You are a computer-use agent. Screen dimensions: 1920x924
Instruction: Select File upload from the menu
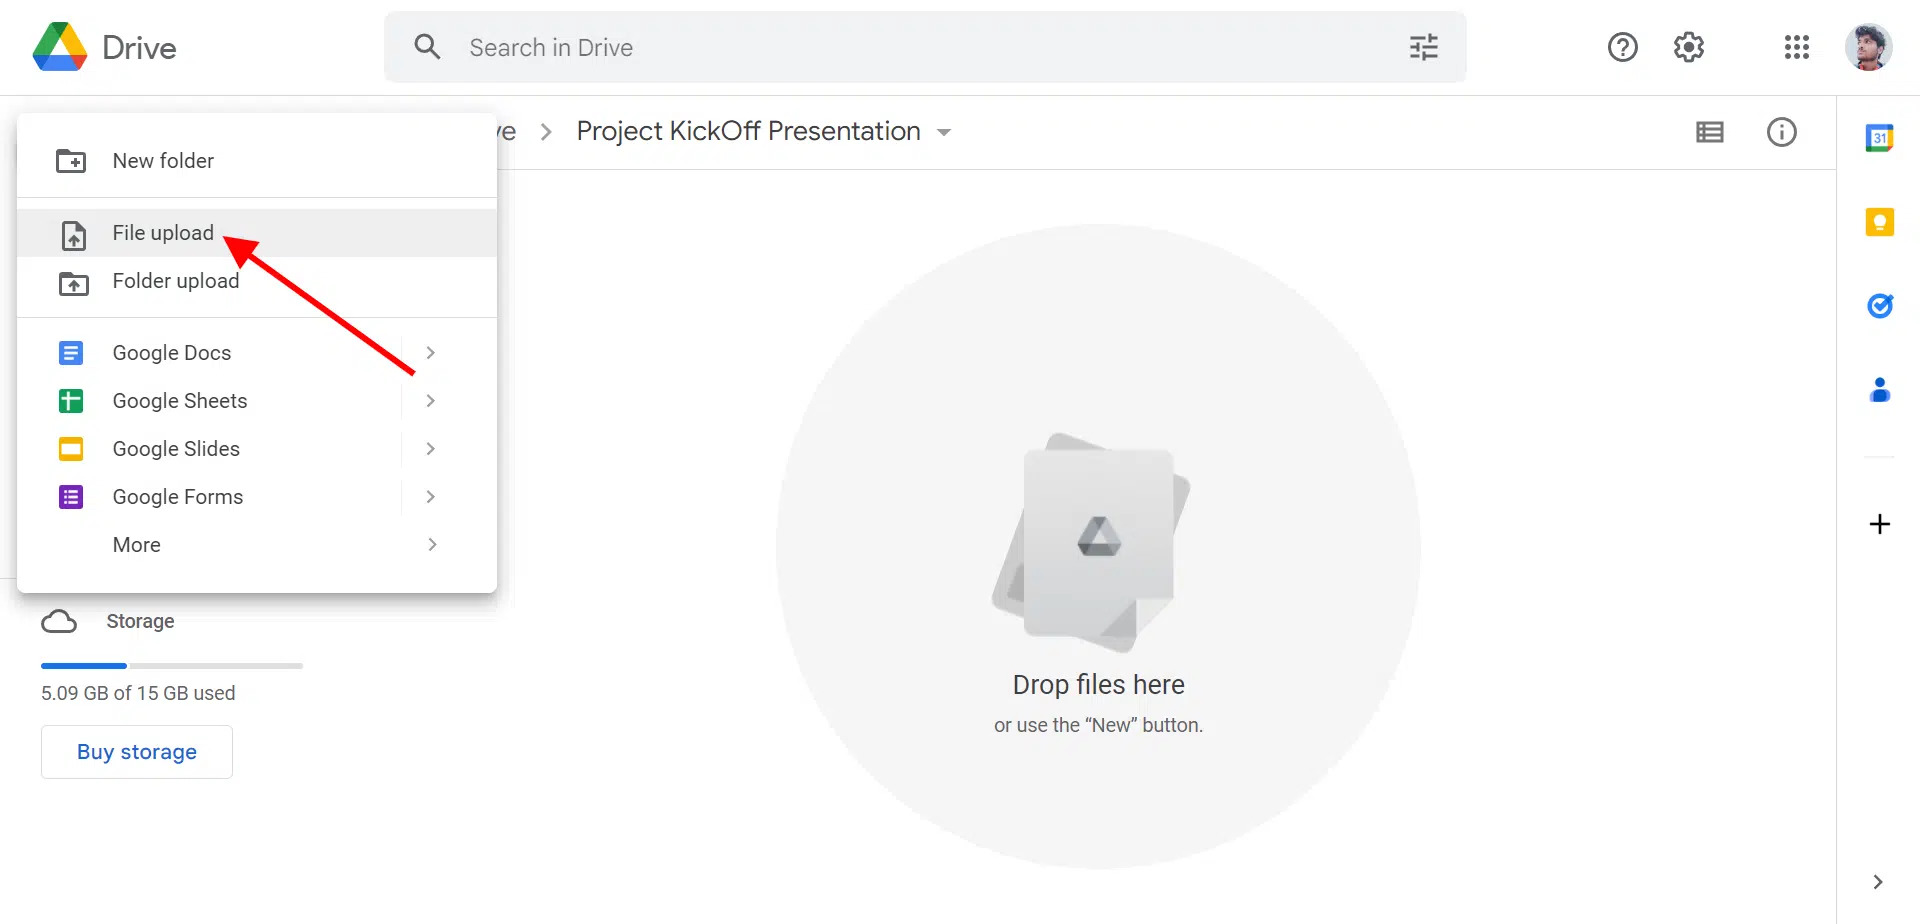click(163, 233)
